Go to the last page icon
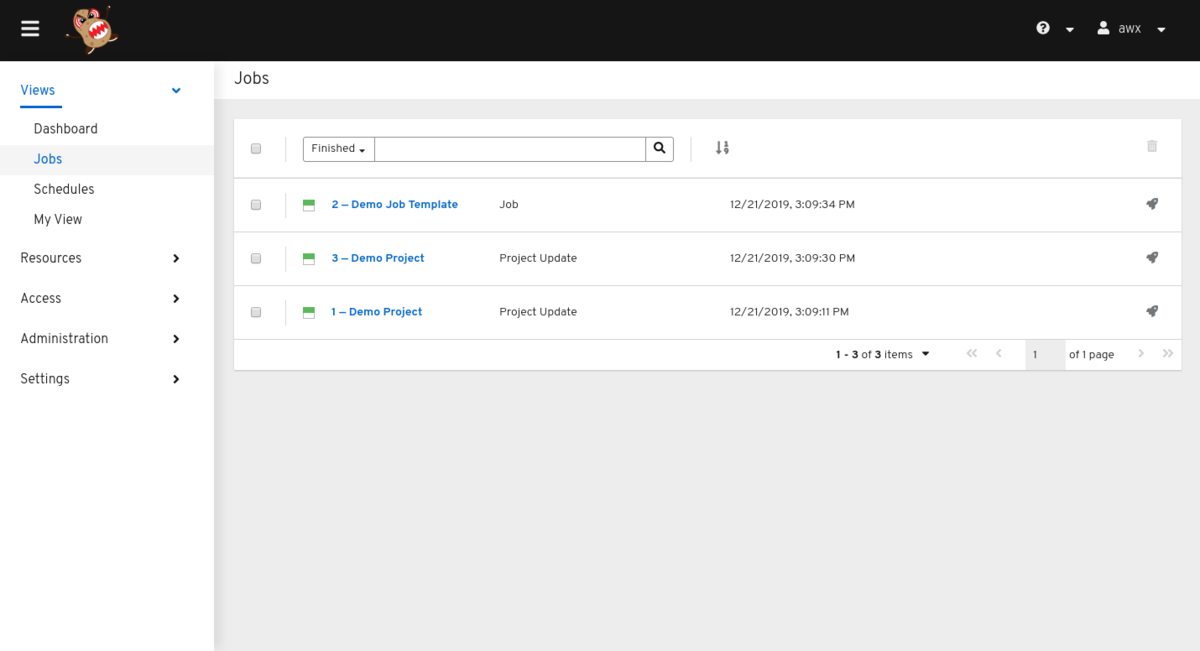The image size is (1200, 651). (1168, 354)
